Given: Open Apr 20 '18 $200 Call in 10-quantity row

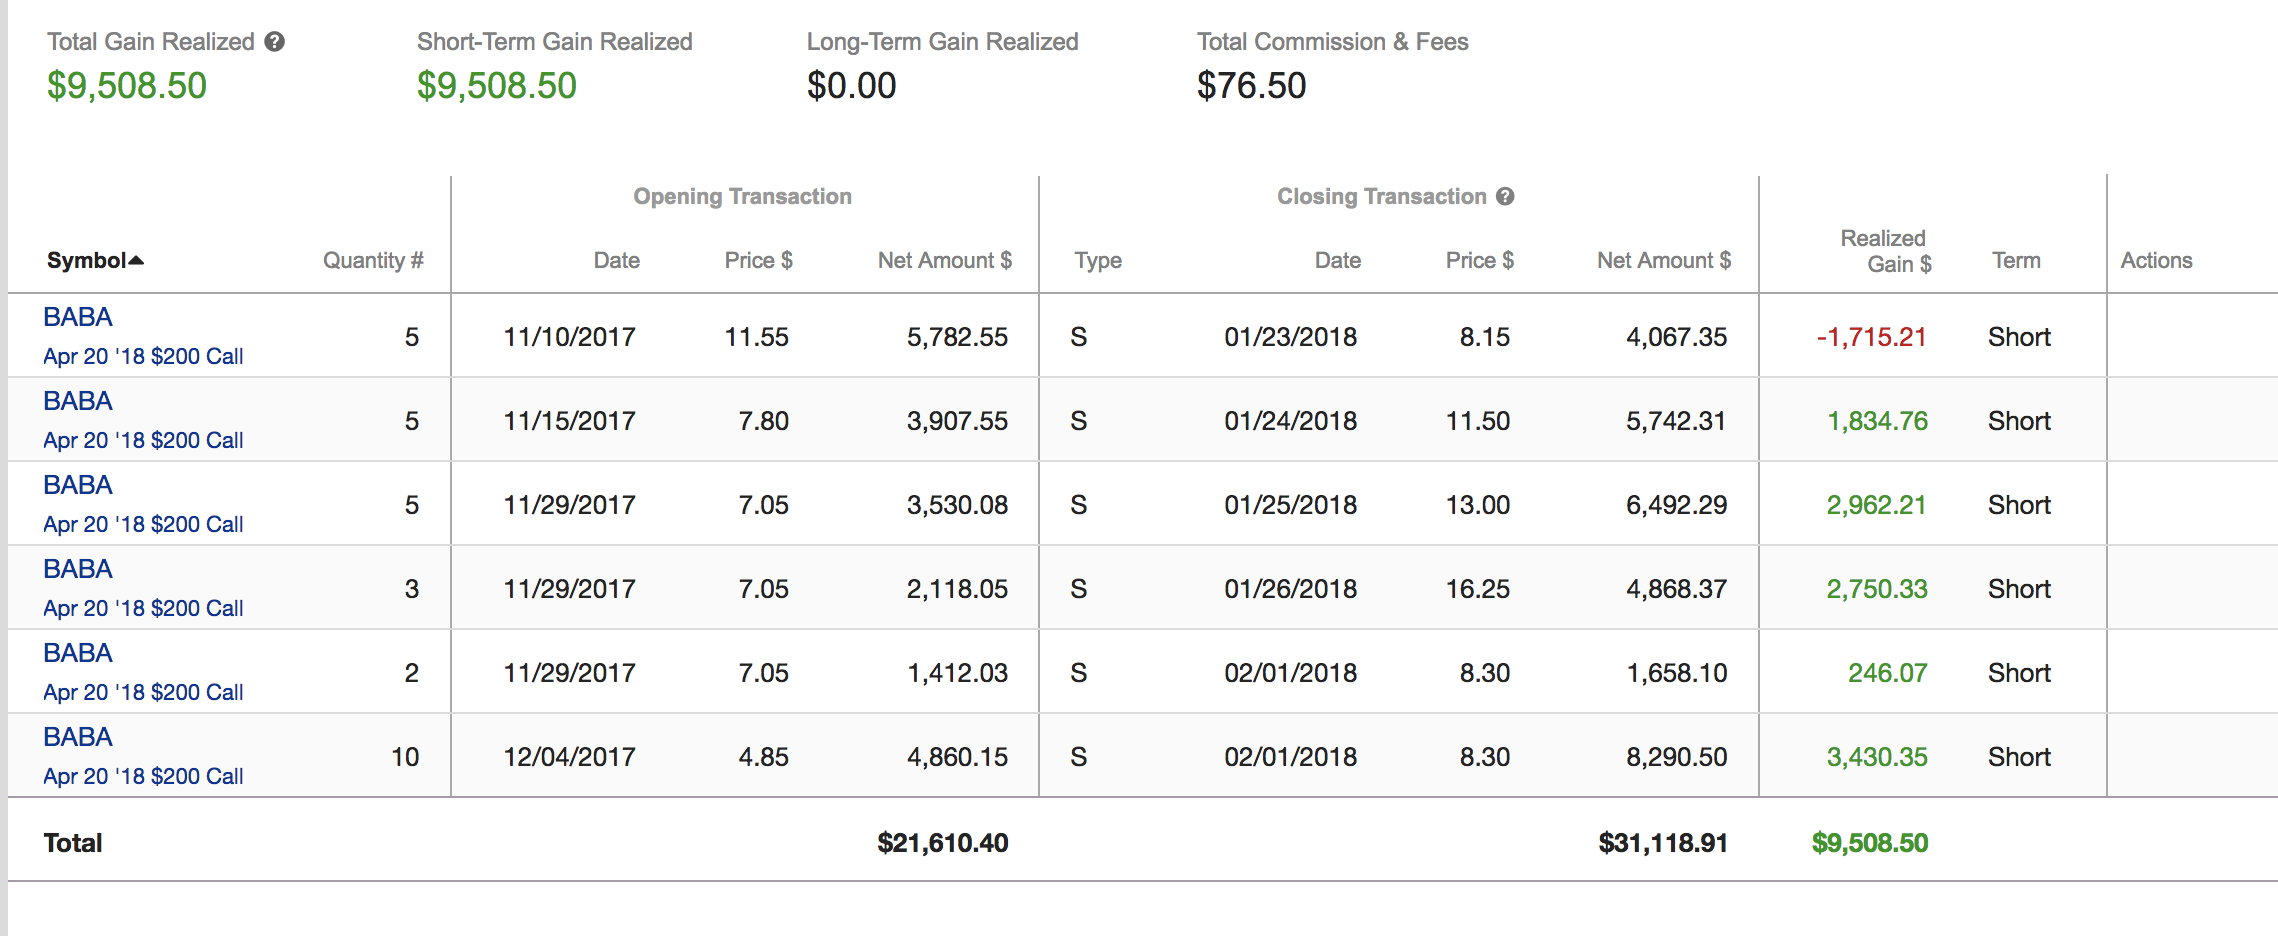Looking at the screenshot, I should (x=143, y=776).
